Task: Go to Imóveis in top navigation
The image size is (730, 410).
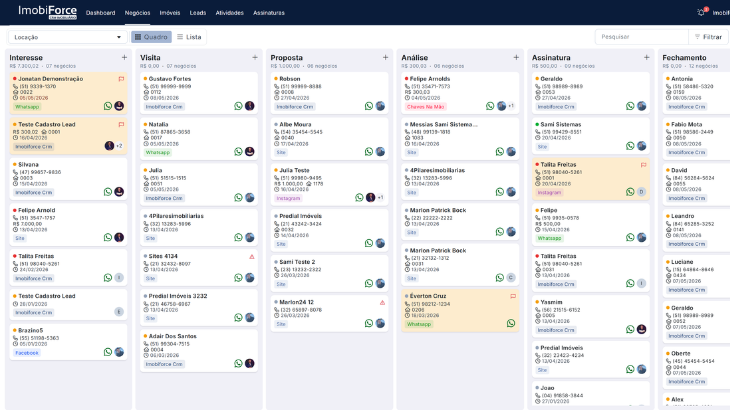Action: pos(170,13)
